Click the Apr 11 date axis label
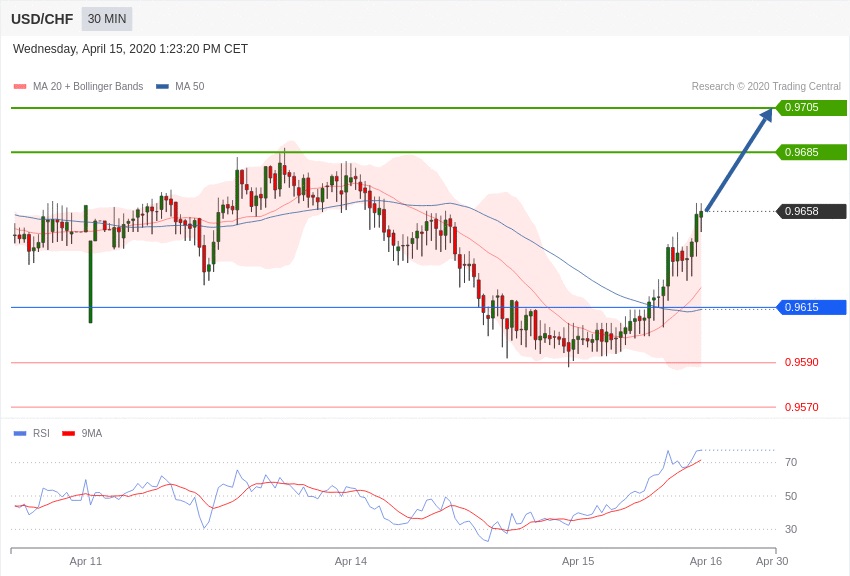Viewport: 850px width, 576px height. pyautogui.click(x=86, y=561)
